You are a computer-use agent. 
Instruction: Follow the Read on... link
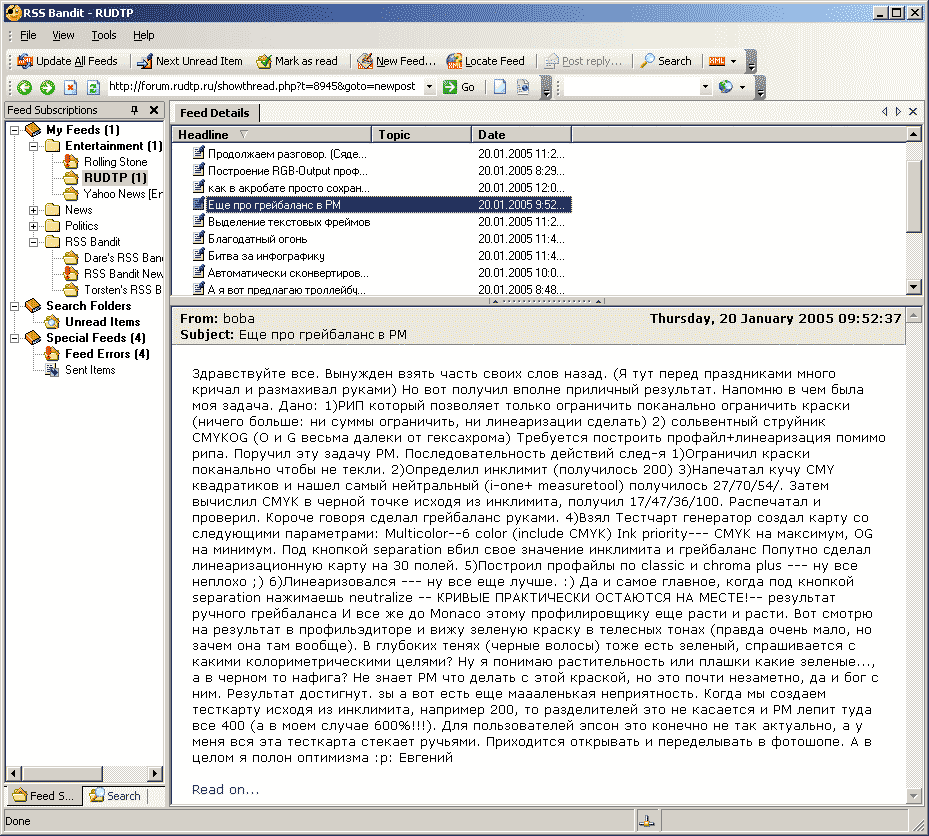click(x=225, y=789)
